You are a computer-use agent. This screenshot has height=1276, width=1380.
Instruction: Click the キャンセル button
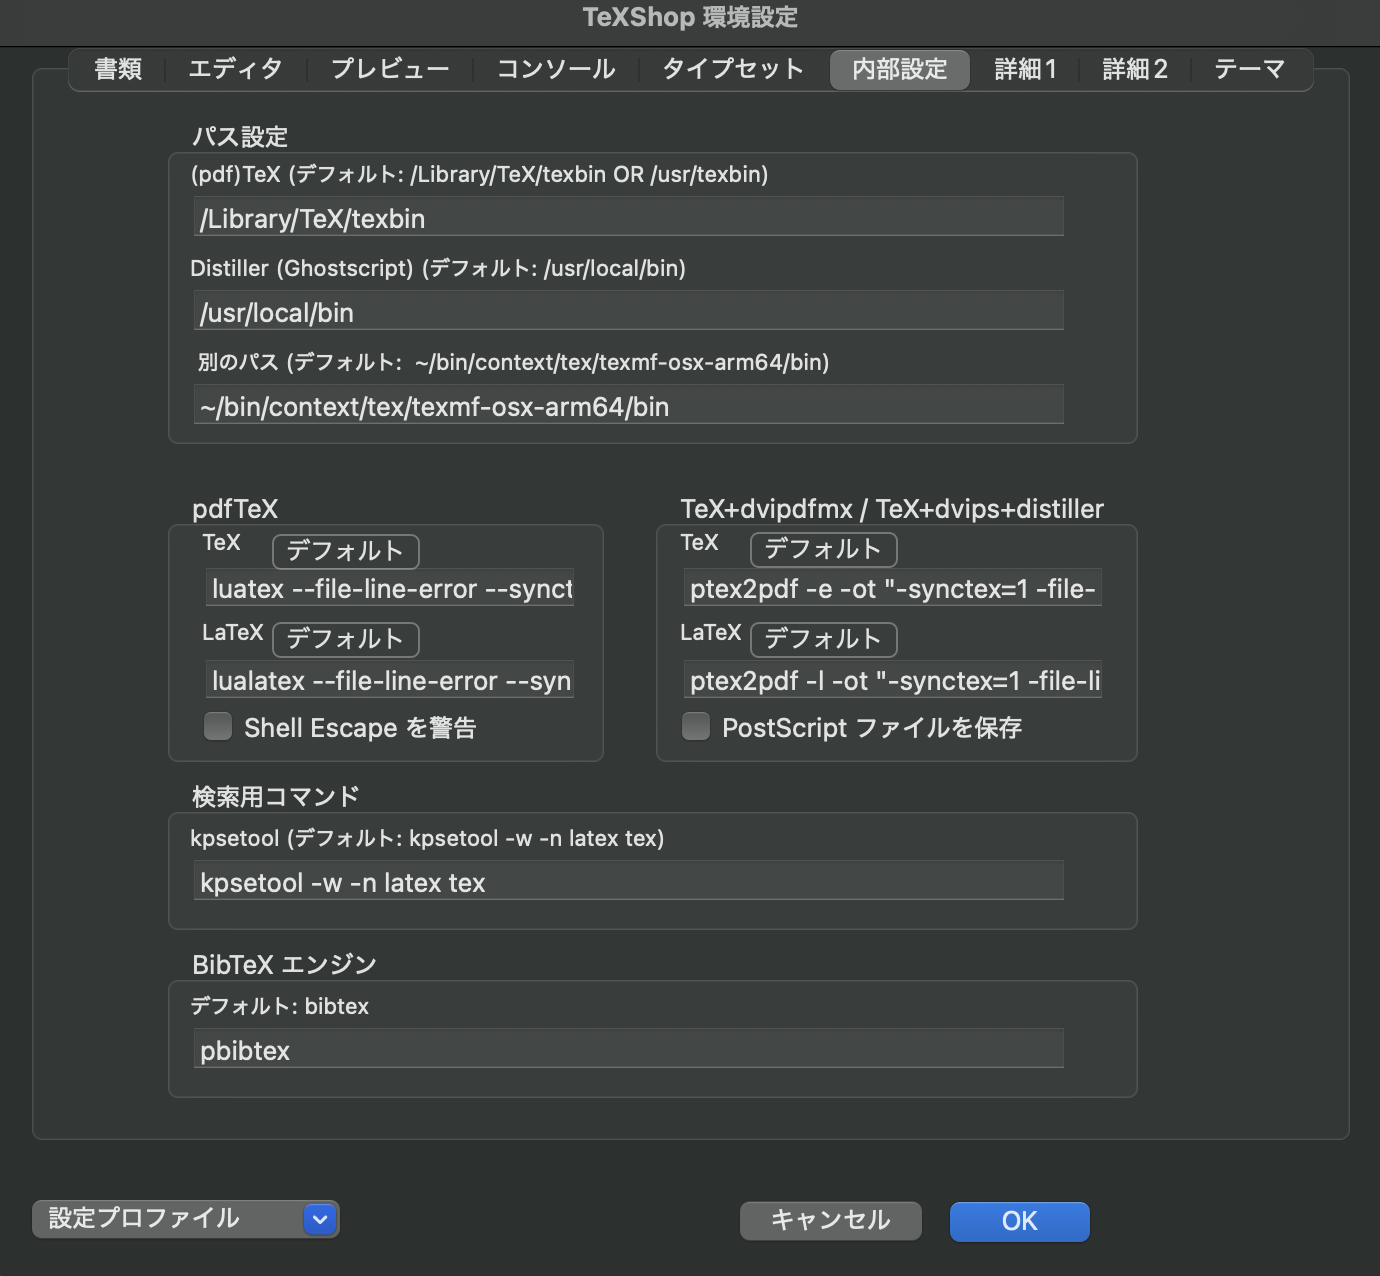tap(830, 1220)
